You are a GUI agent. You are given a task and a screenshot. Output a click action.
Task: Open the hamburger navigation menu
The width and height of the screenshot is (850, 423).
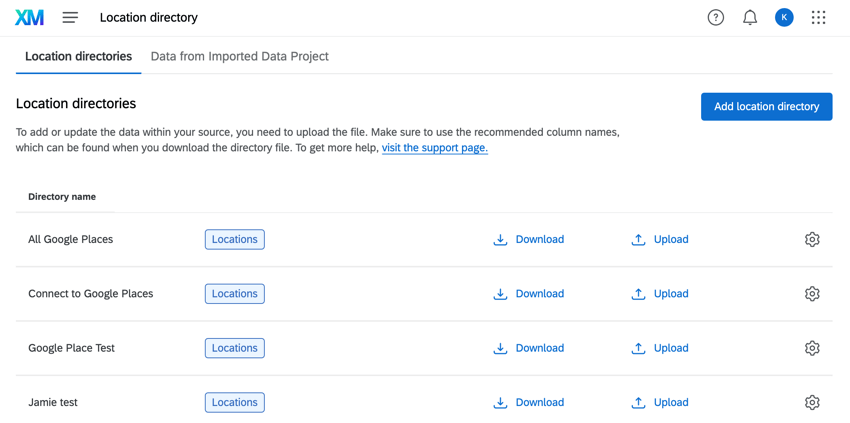click(x=70, y=18)
